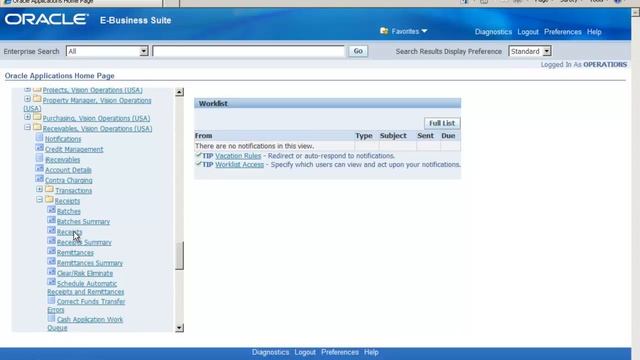640x360 pixels.
Task: Open Cash Application Work Queue link
Action: pos(85,323)
